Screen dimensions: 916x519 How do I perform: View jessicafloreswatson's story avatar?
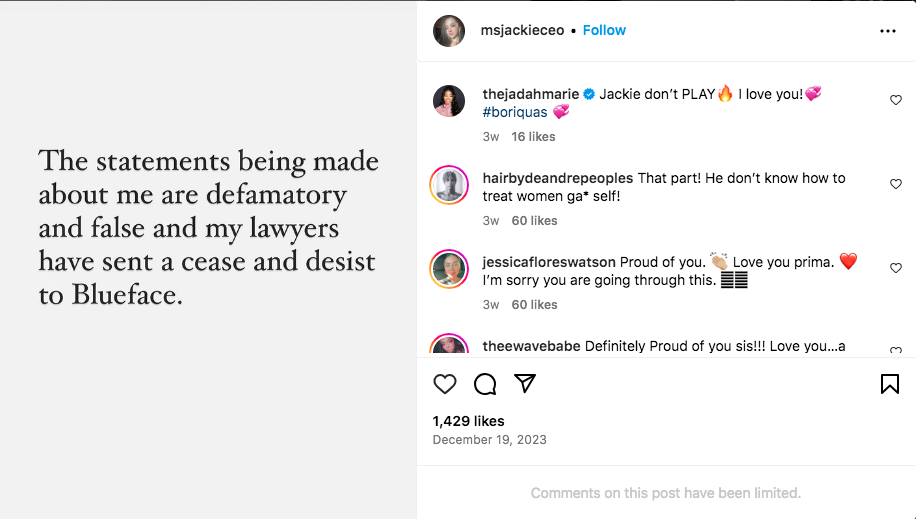click(x=449, y=269)
